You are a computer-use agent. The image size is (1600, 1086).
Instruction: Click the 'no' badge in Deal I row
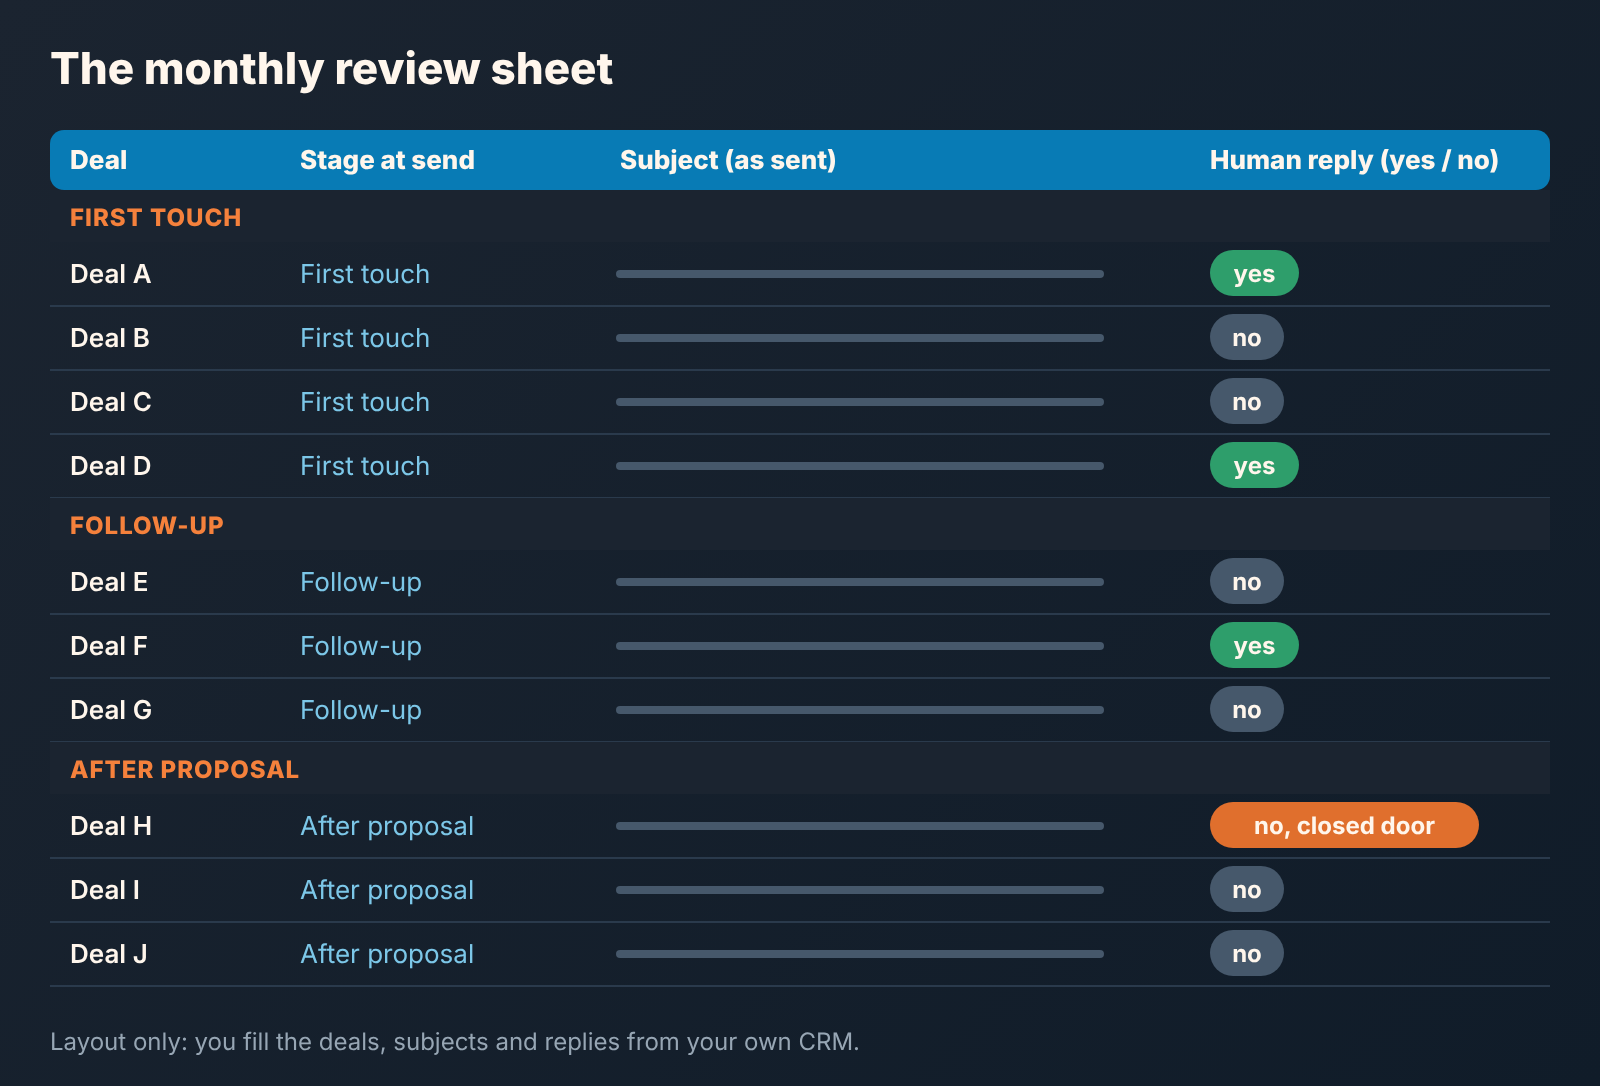click(1246, 889)
